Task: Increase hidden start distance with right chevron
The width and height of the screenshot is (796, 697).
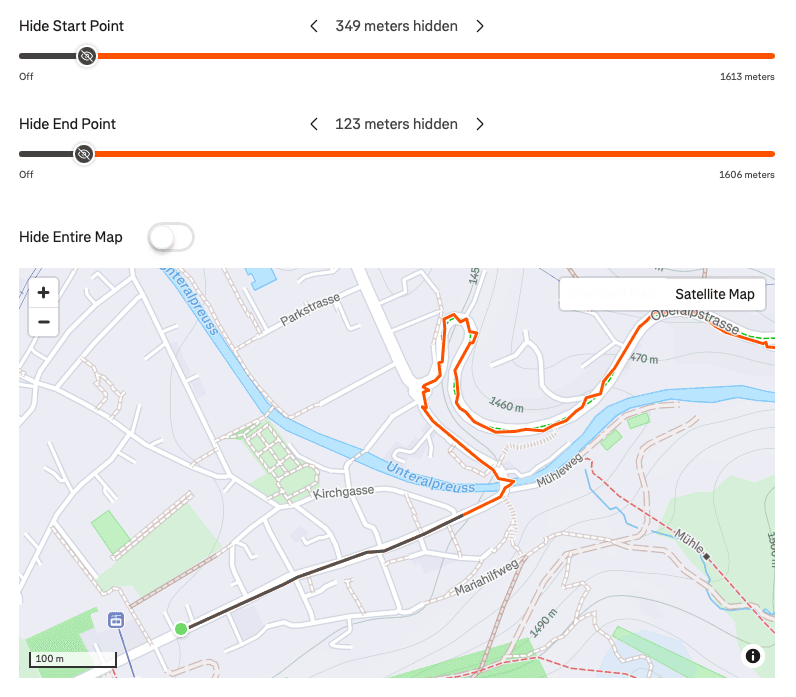Action: 480,26
